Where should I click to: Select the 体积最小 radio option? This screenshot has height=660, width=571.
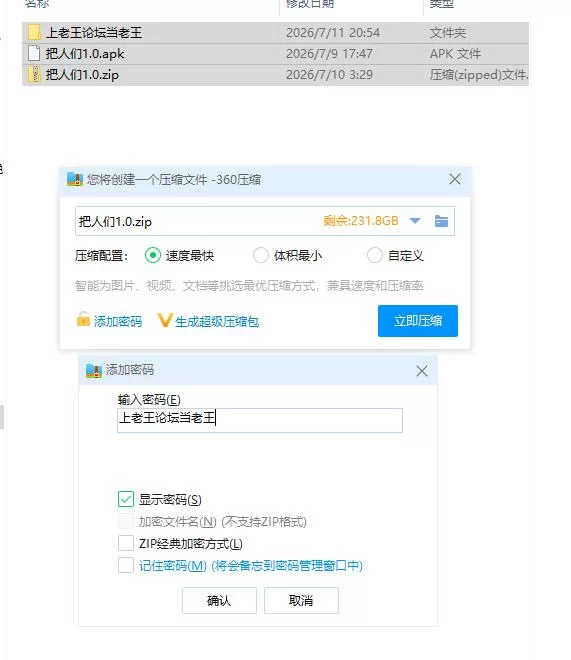pyautogui.click(x=260, y=255)
